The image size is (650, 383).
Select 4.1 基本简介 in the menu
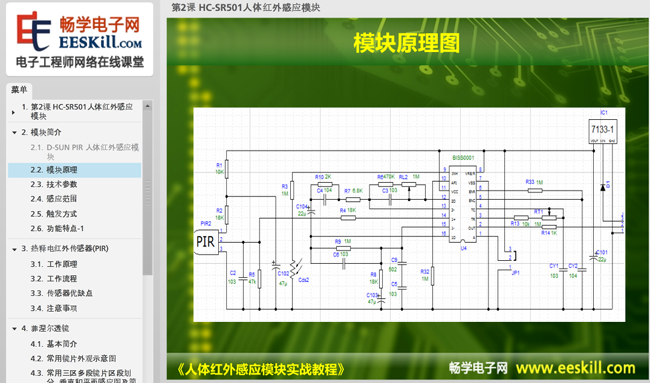tap(54, 344)
